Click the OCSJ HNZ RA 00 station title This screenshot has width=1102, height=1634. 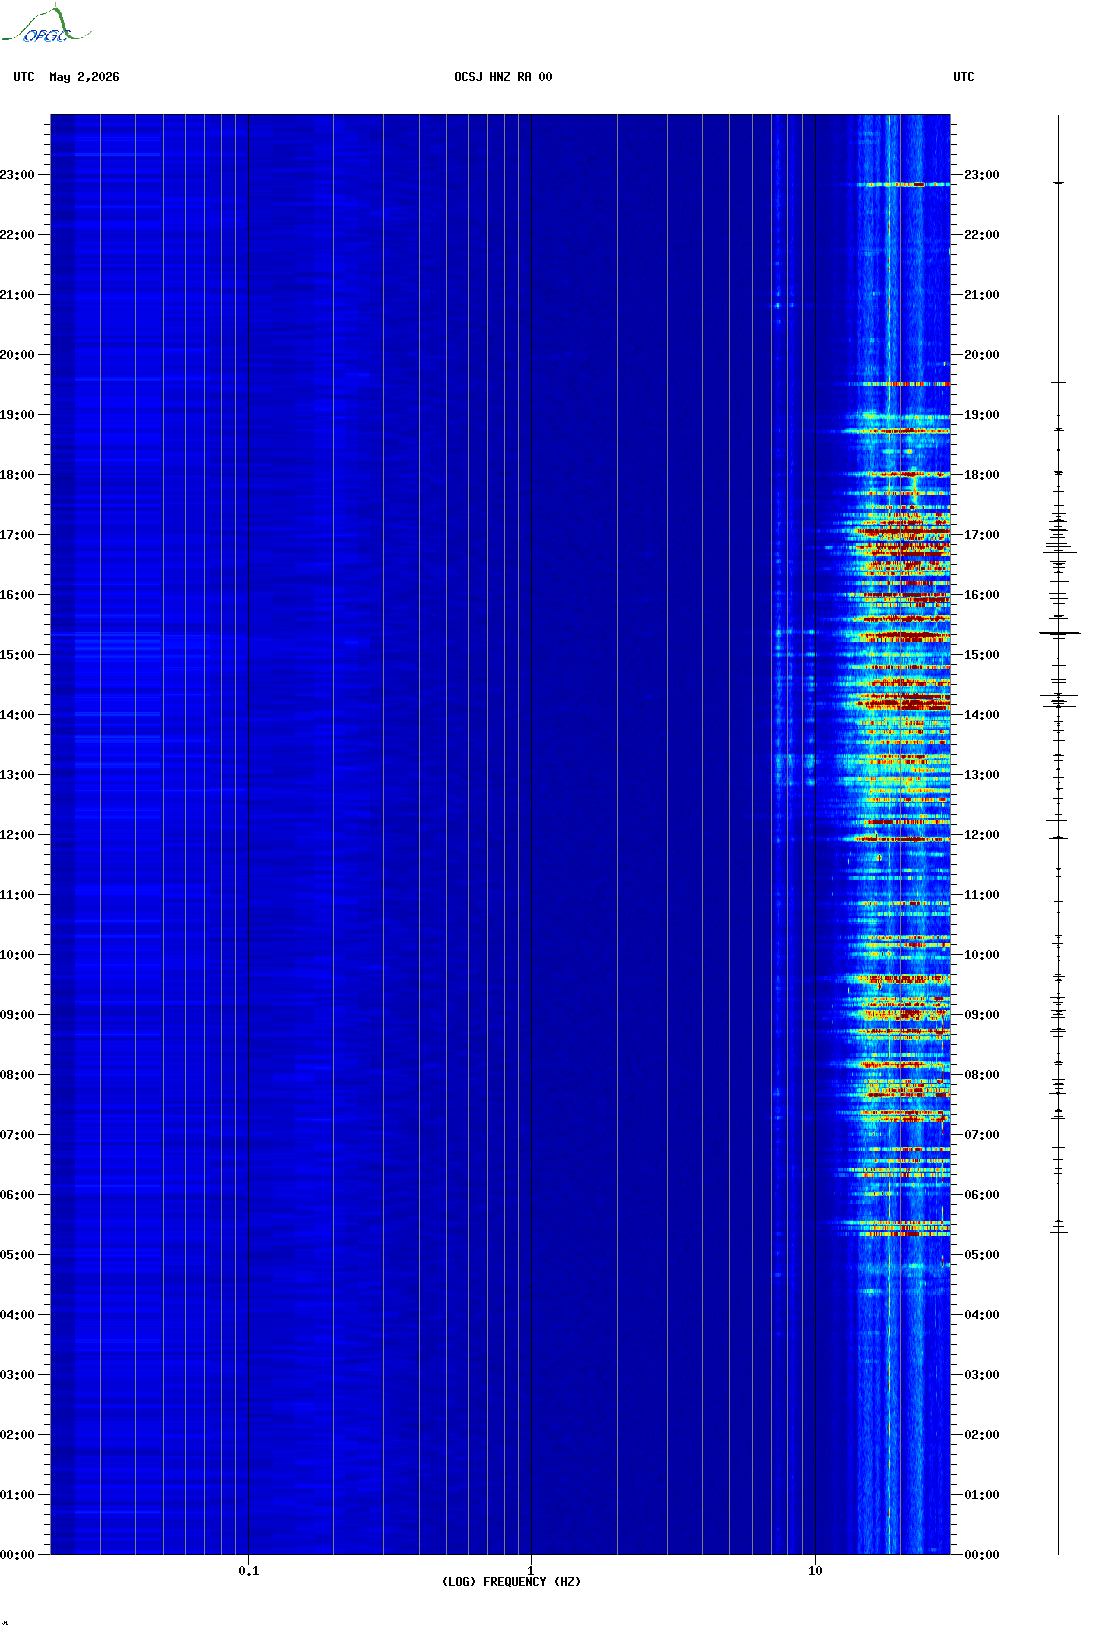(503, 77)
